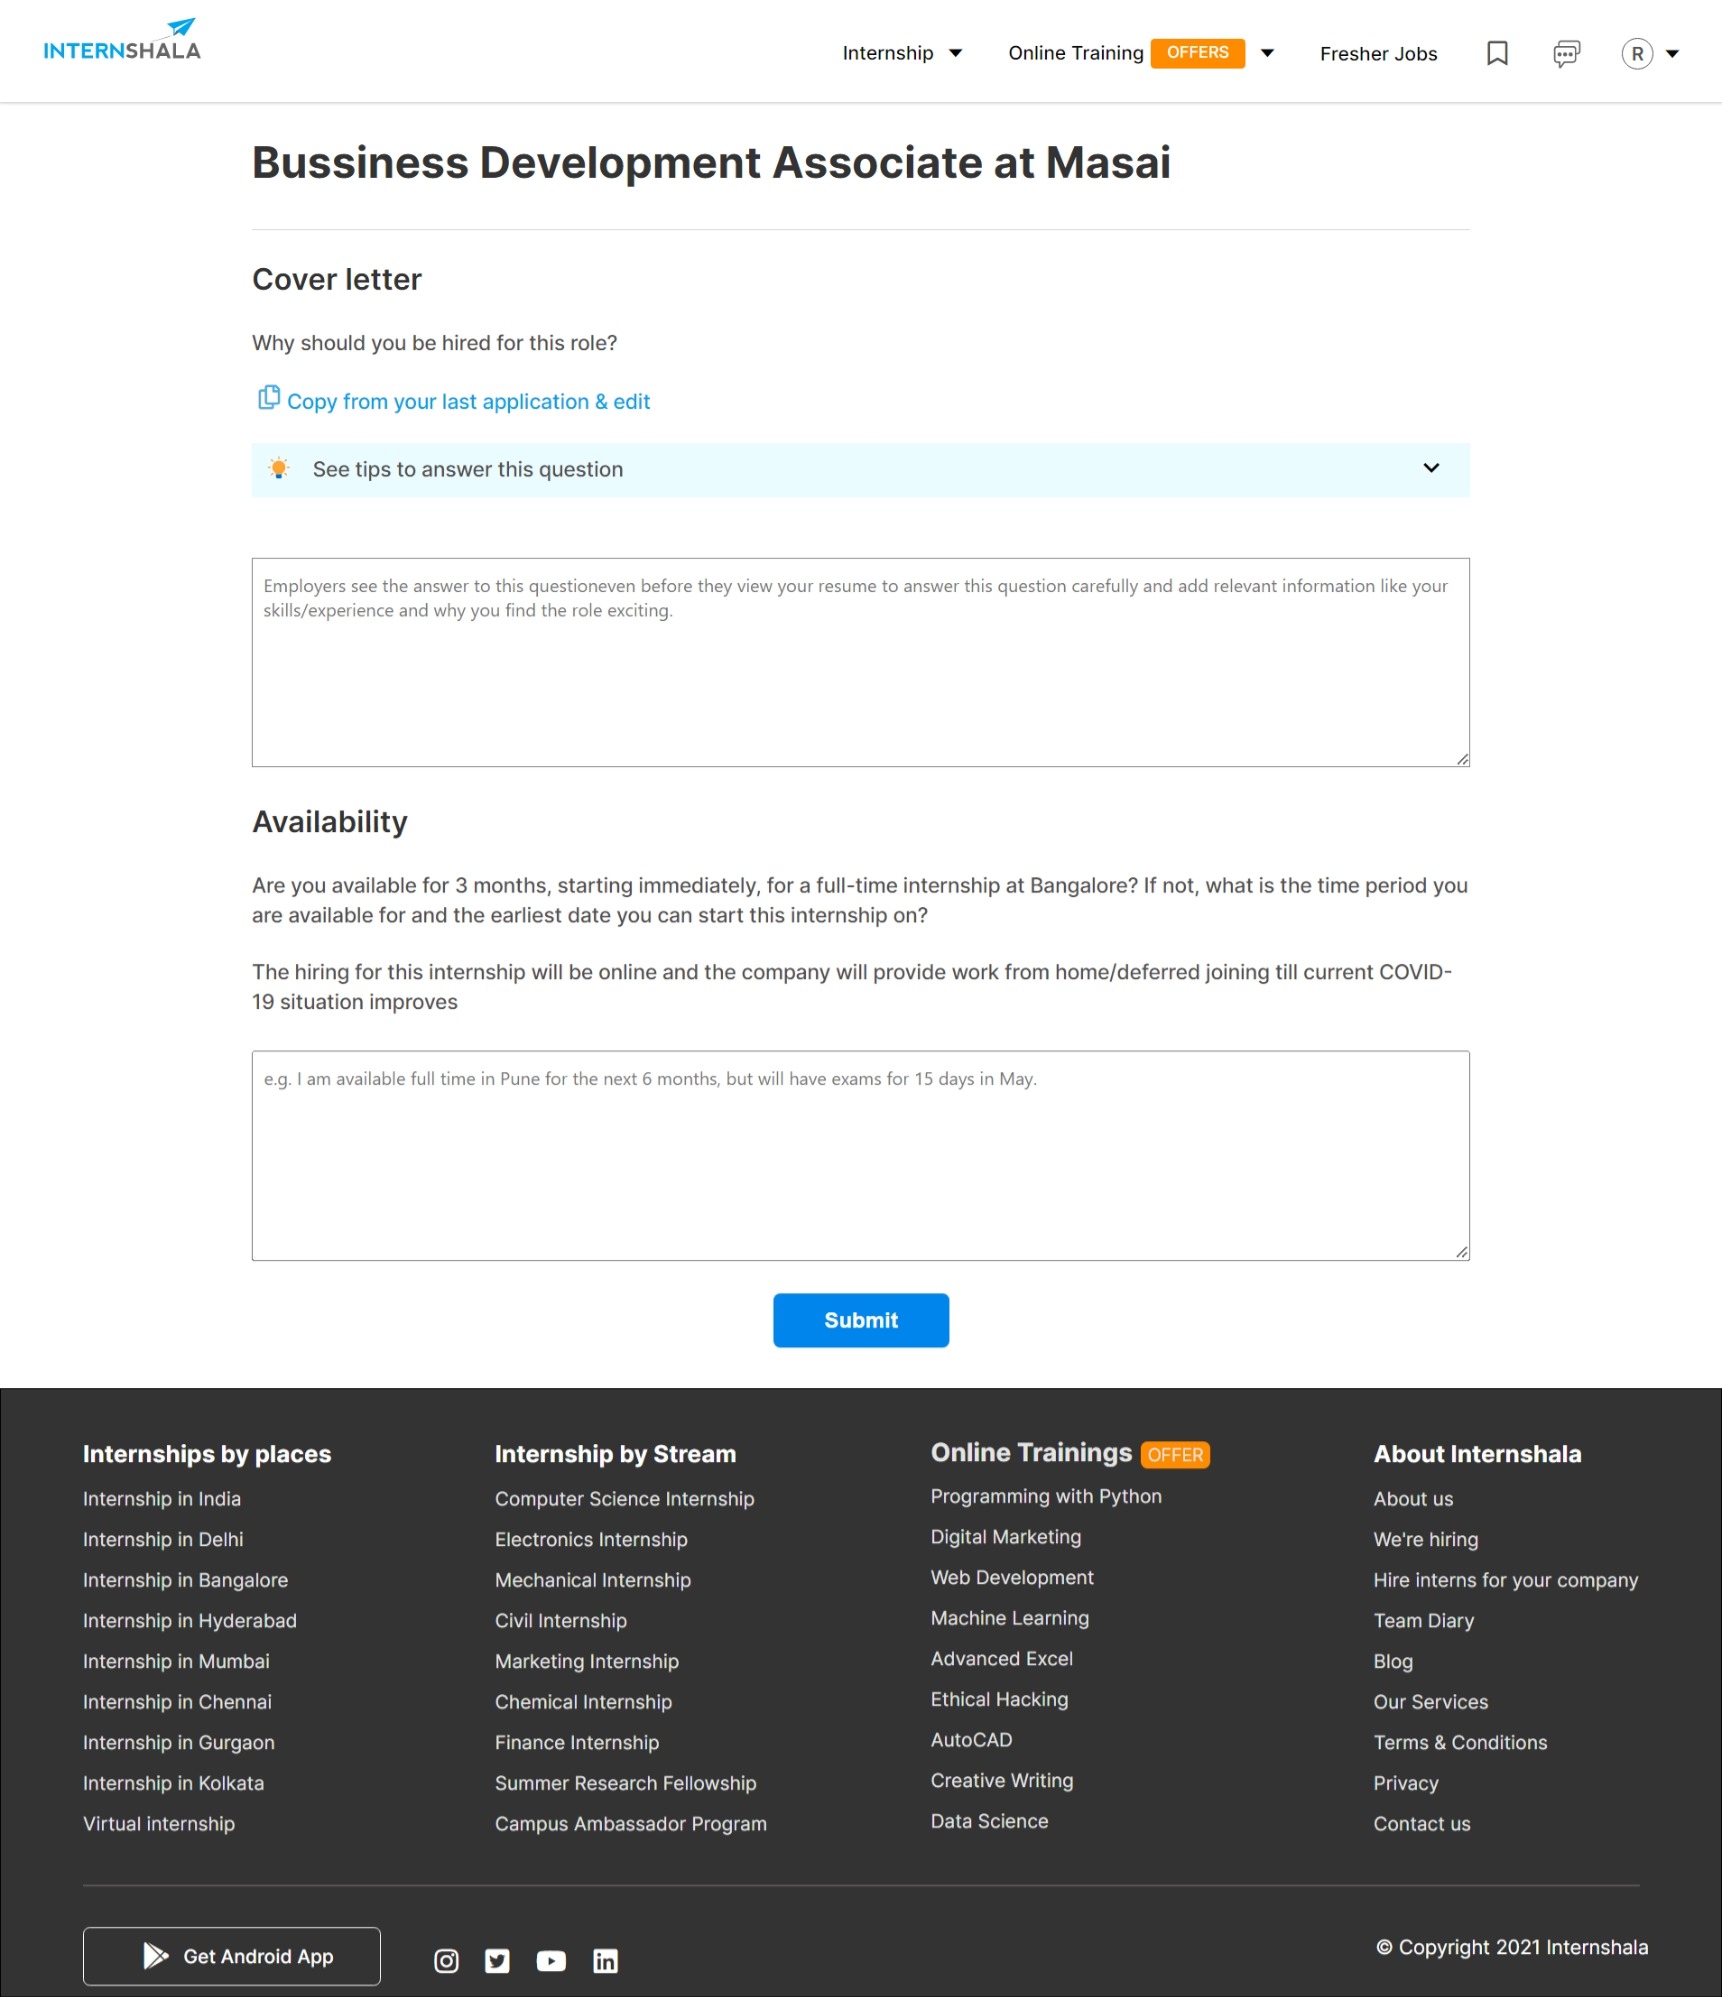Open the bookmarks icon in header
Viewport: 1722px width, 1997px height.
click(x=1496, y=54)
